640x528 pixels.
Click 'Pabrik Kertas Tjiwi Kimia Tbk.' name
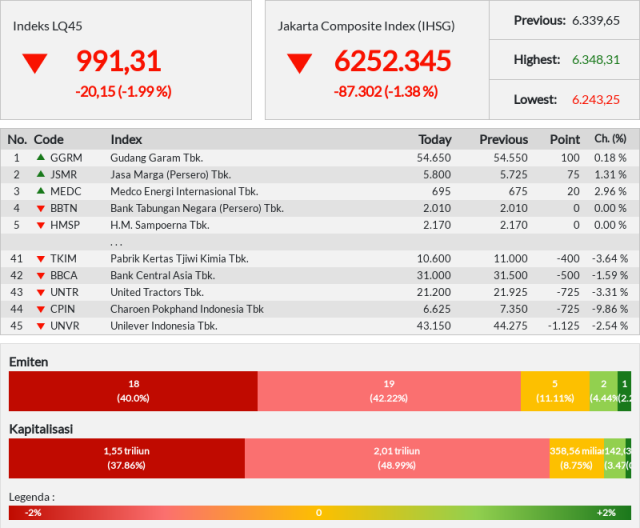coord(179,259)
